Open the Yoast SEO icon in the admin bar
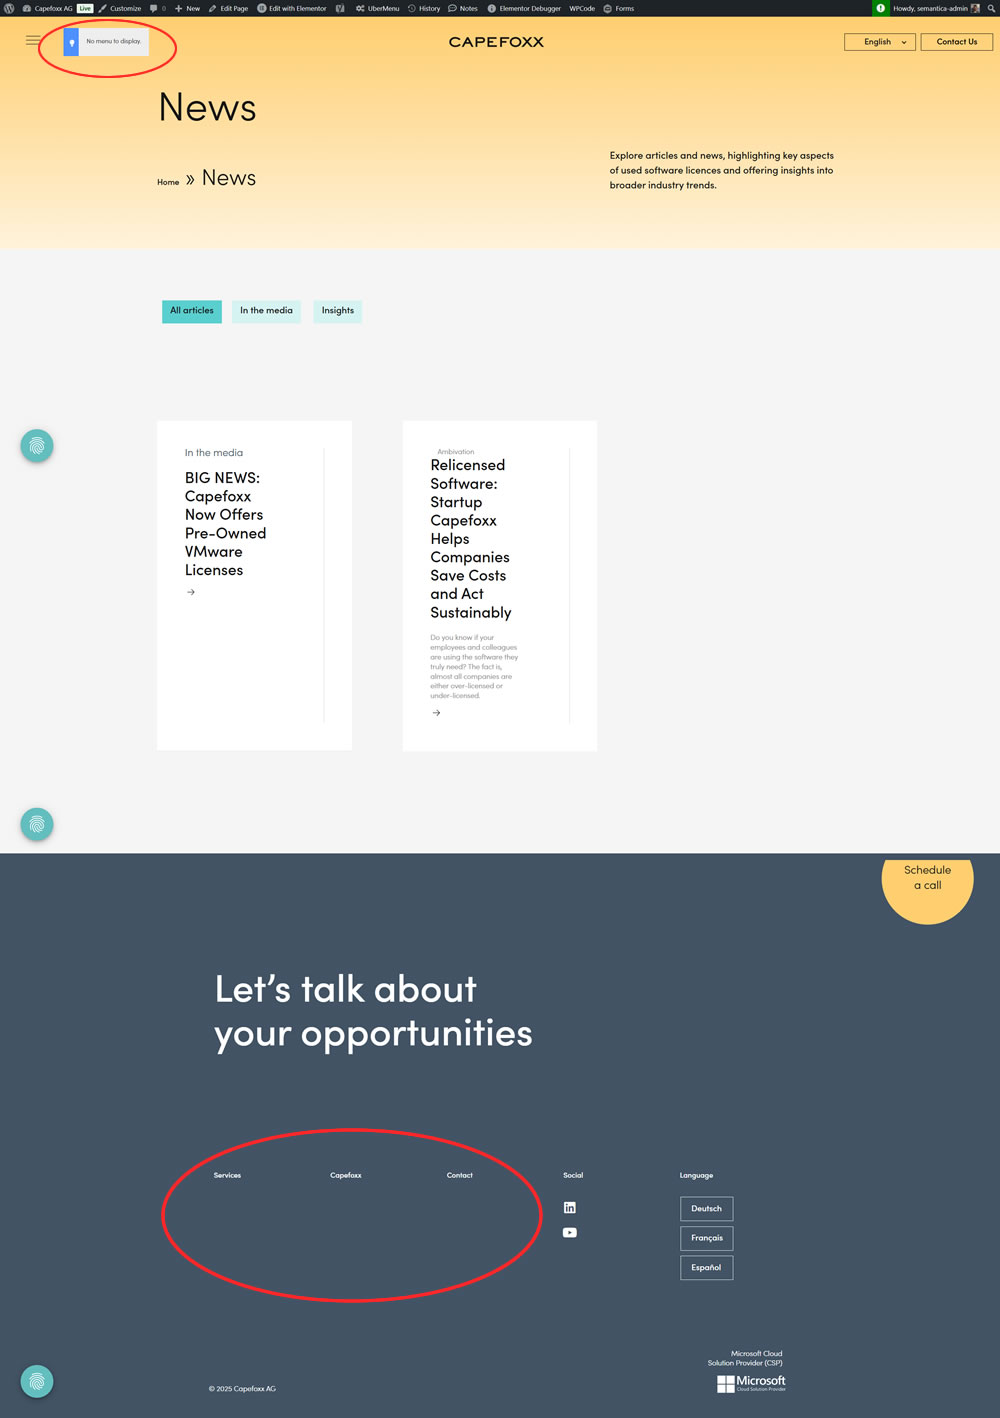Image resolution: width=1000 pixels, height=1418 pixels. 340,8
